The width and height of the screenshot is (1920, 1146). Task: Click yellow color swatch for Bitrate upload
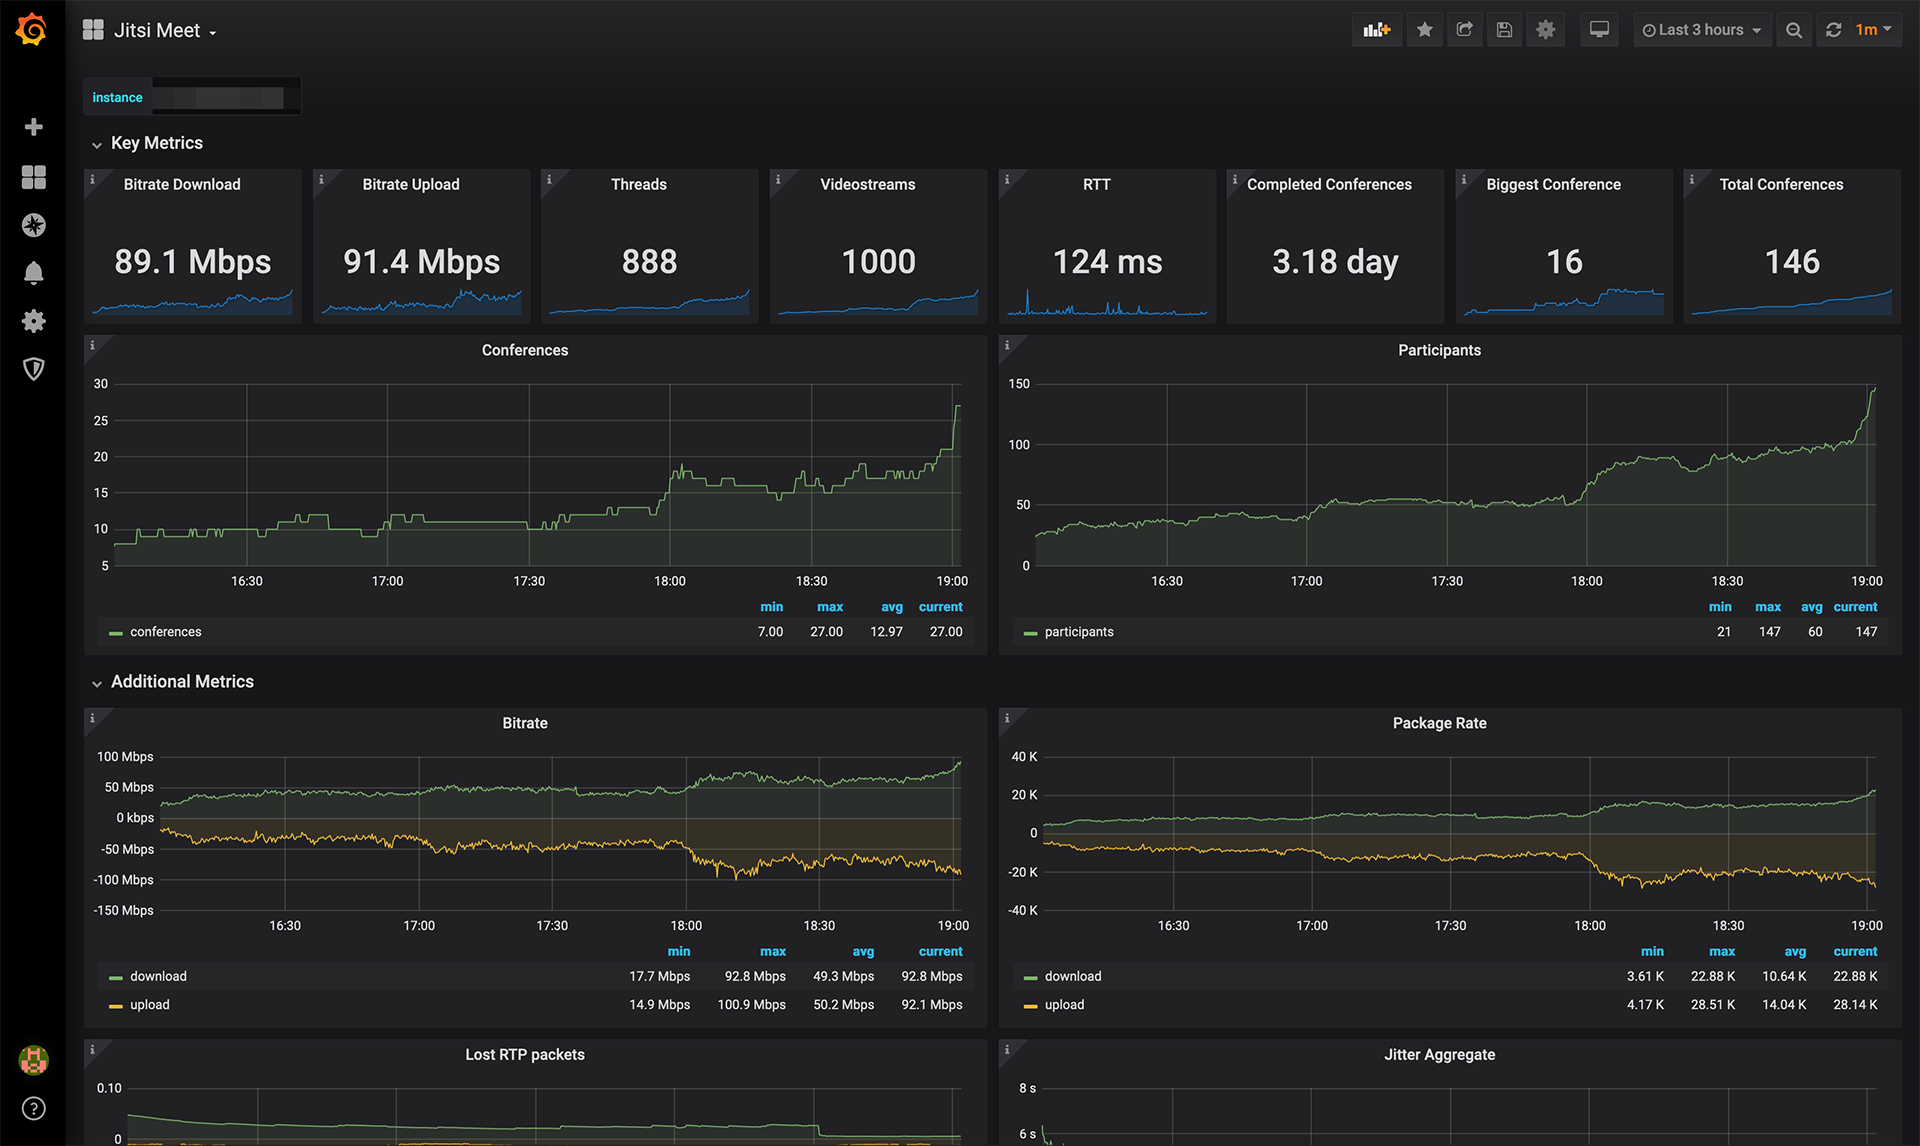tap(116, 1006)
